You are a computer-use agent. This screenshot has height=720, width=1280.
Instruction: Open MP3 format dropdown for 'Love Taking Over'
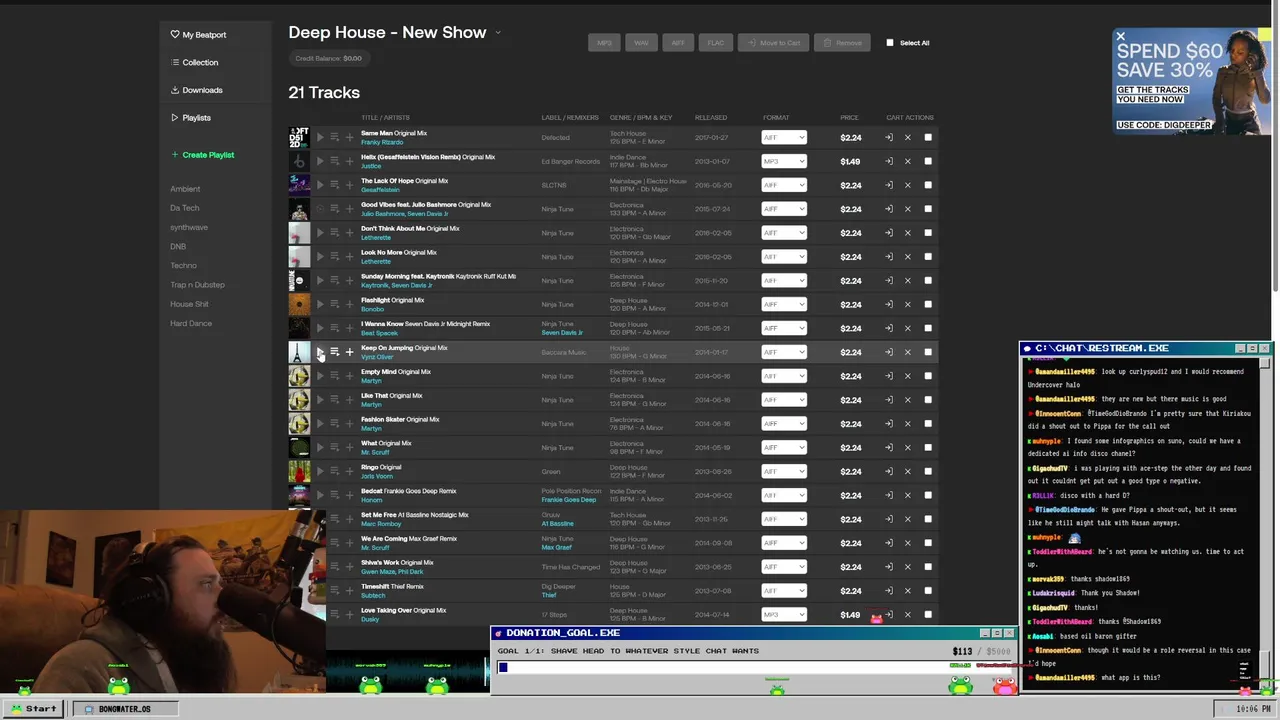(x=784, y=615)
